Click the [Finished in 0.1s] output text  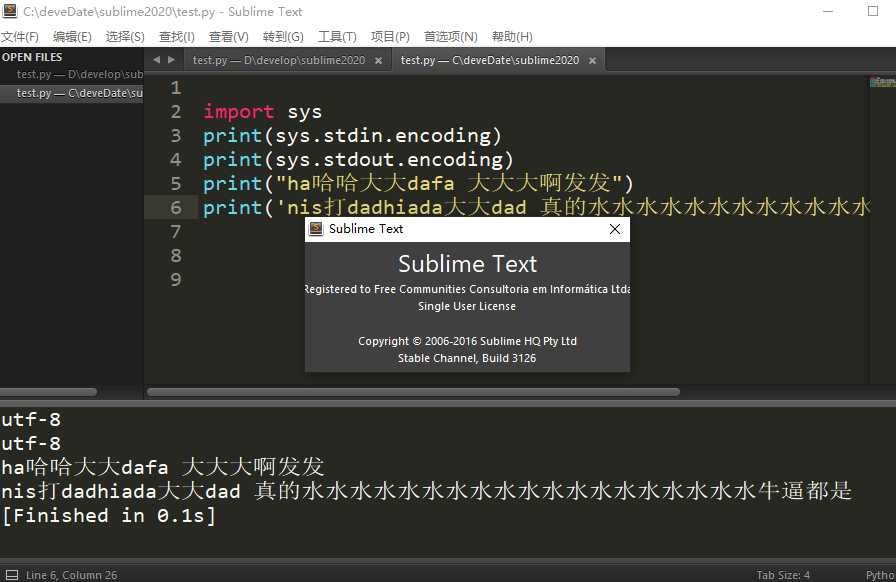[109, 516]
